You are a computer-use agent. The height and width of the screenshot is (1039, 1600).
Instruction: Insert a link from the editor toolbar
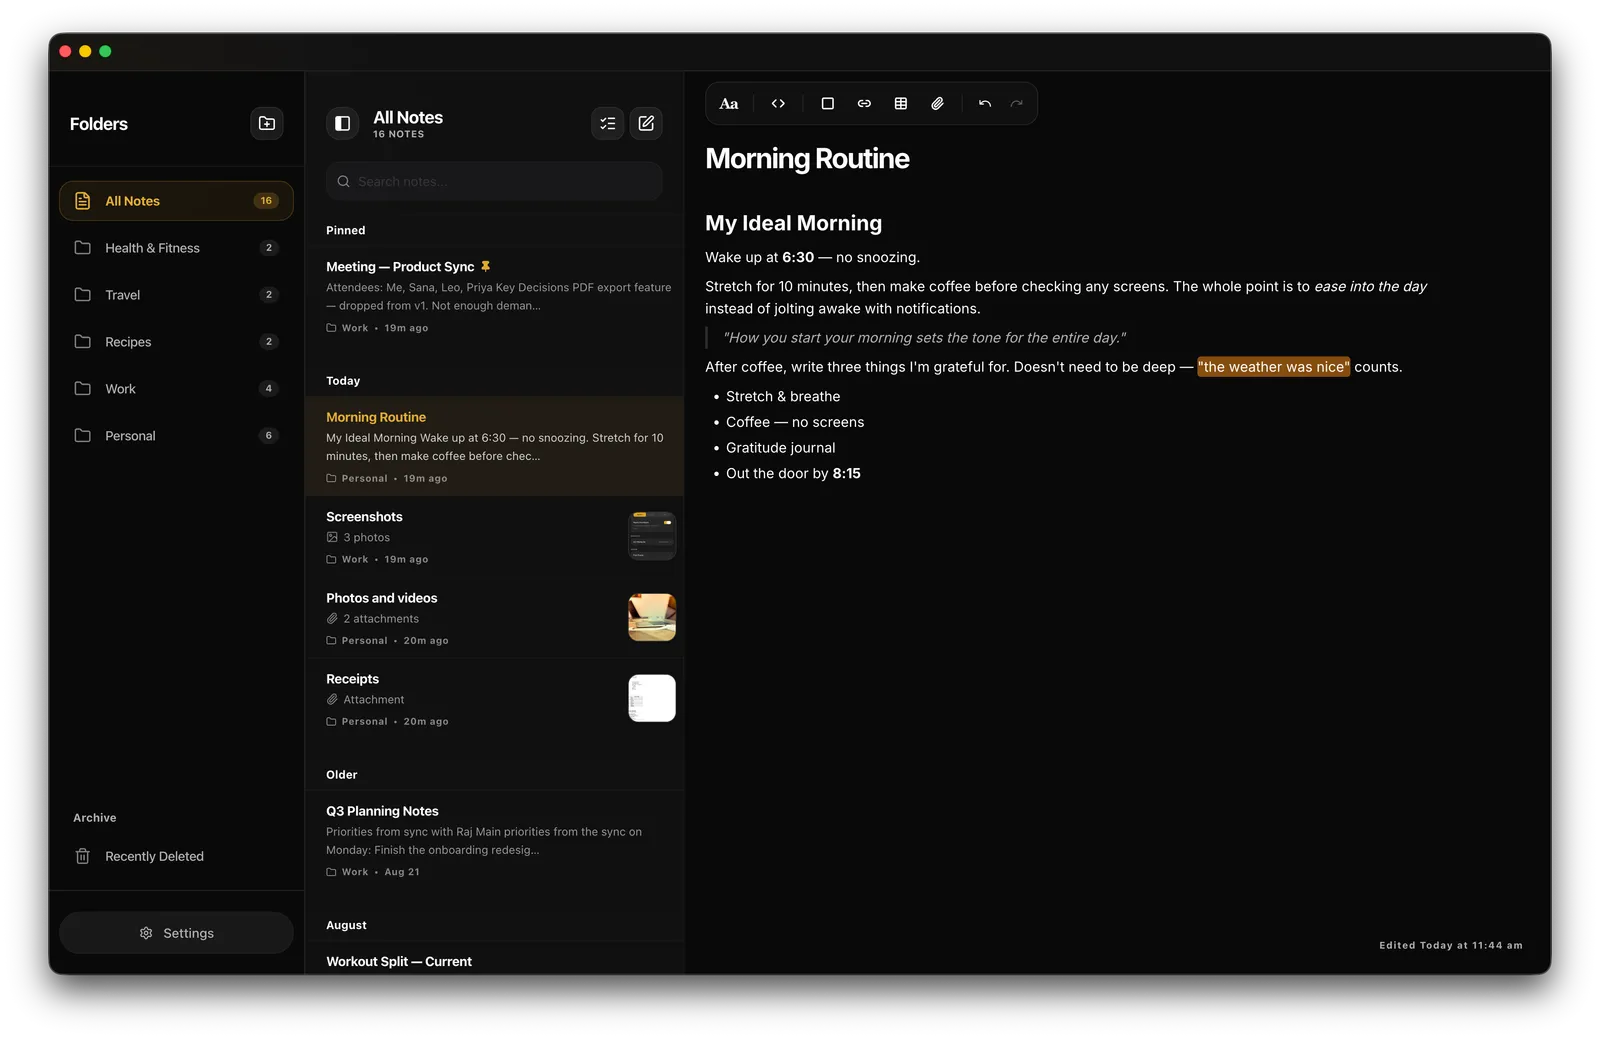coord(864,104)
